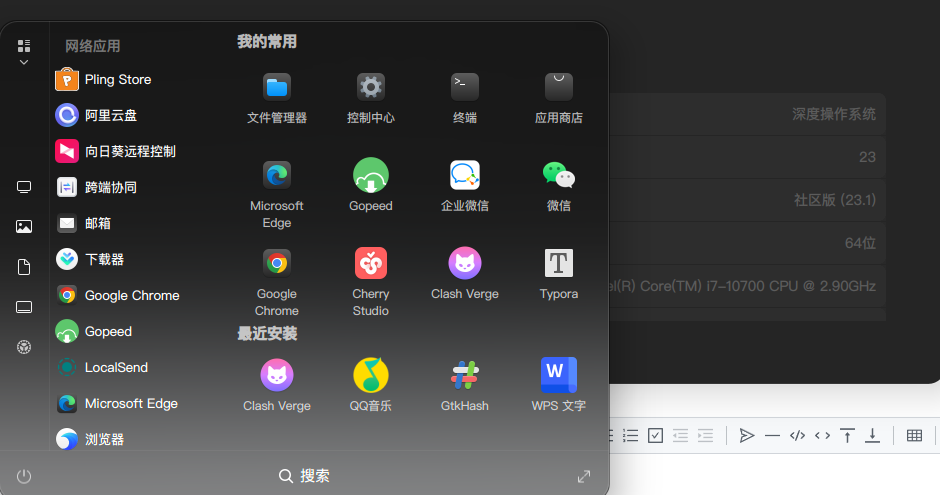Open 文件管理器 file manager
940x495 pixels.
coord(277,99)
